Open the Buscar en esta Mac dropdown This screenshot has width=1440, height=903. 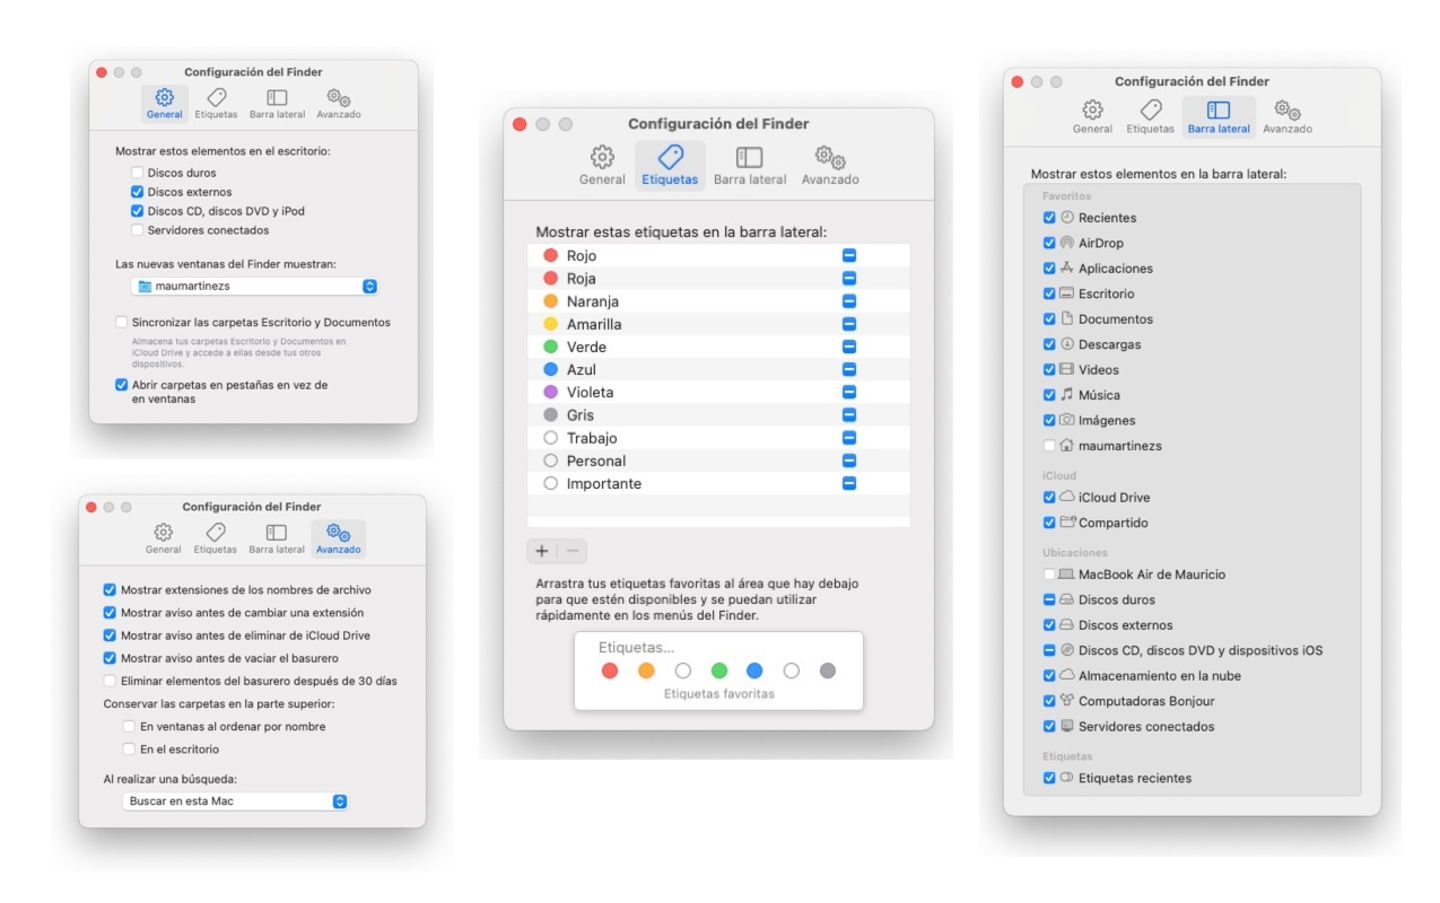tap(235, 801)
